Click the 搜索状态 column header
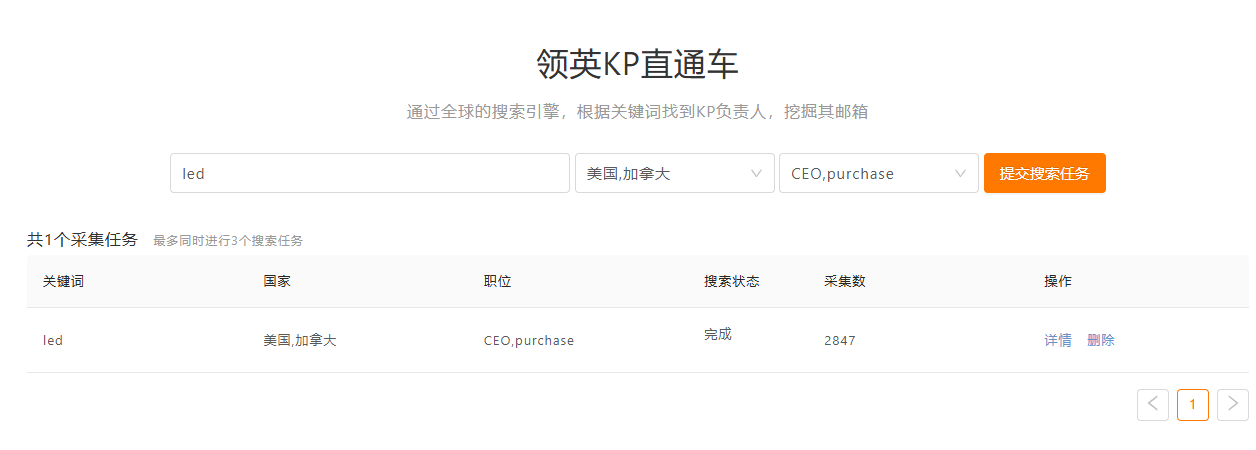1256x450 pixels. (x=732, y=281)
